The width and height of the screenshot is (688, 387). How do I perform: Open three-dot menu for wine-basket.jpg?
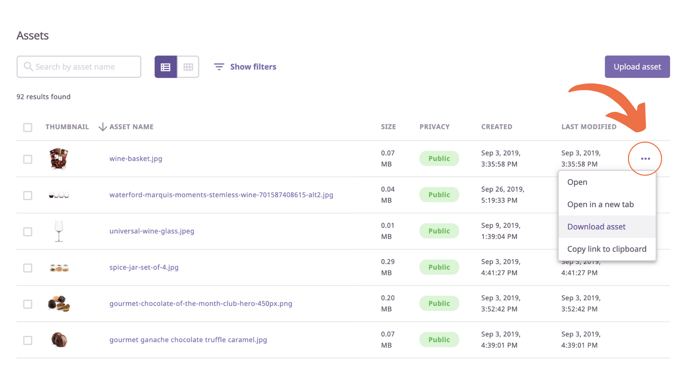645,158
